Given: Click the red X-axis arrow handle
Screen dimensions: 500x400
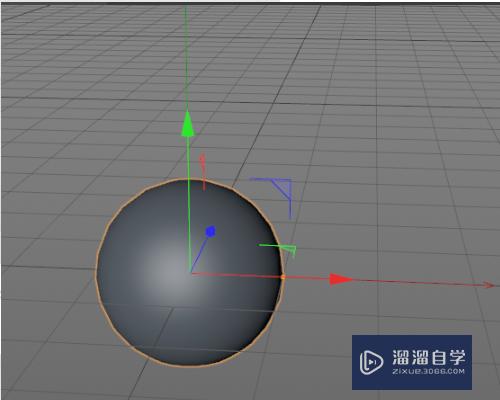Looking at the screenshot, I should click(x=341, y=279).
